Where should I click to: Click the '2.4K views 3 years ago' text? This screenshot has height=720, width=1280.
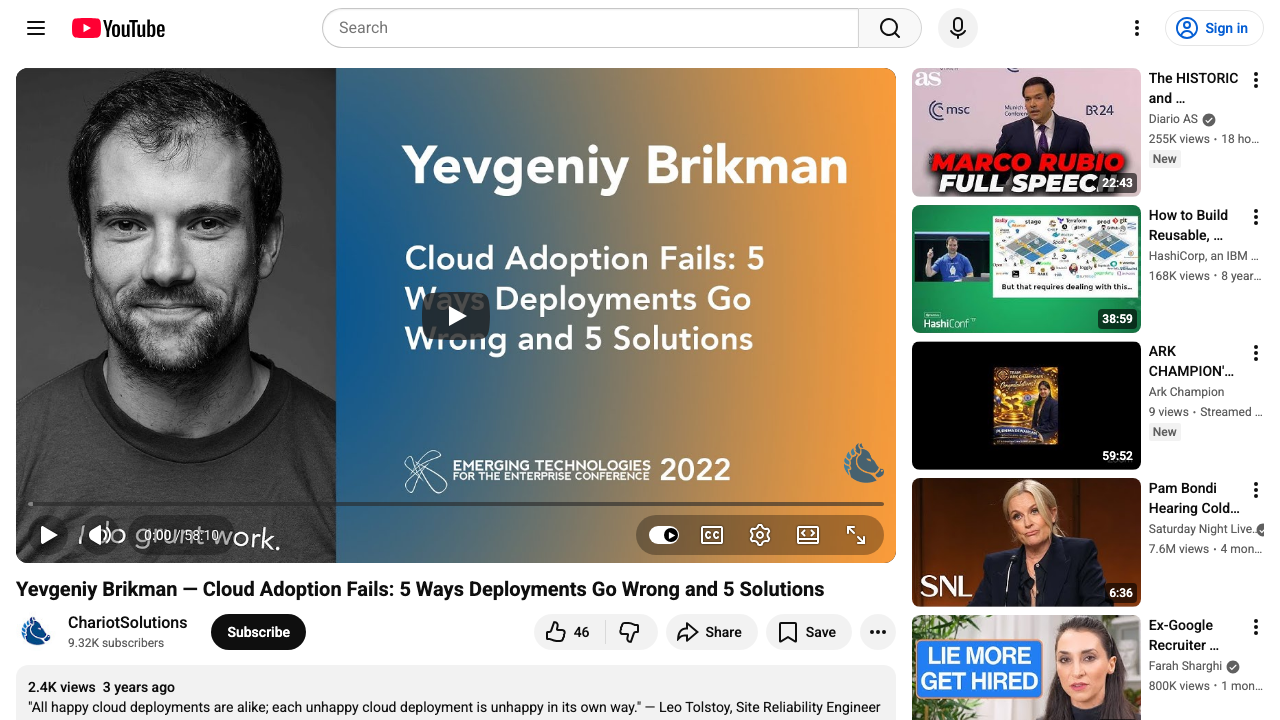(x=101, y=687)
